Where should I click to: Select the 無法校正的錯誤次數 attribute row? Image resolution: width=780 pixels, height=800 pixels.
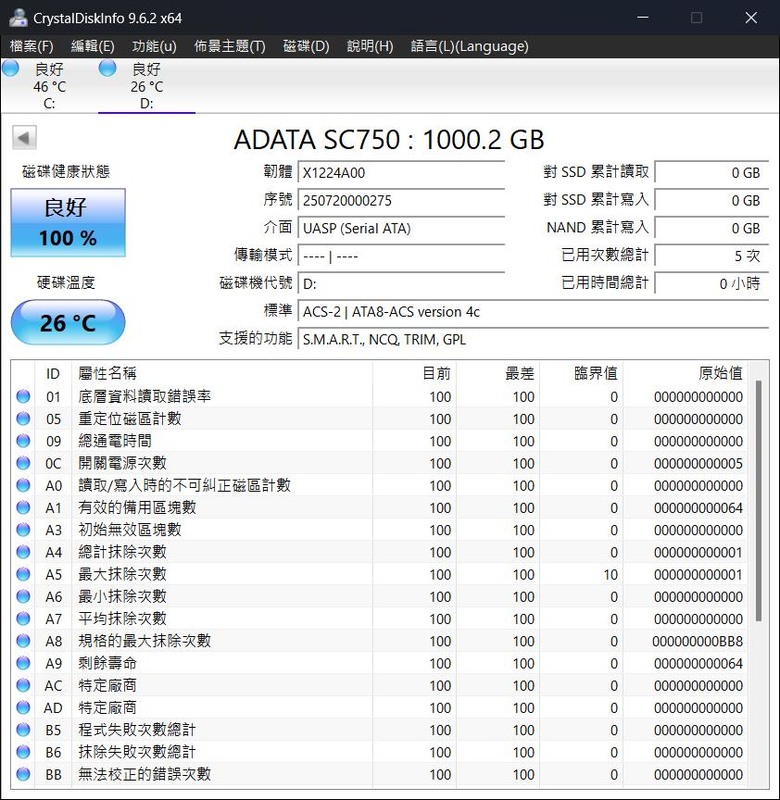pos(380,774)
